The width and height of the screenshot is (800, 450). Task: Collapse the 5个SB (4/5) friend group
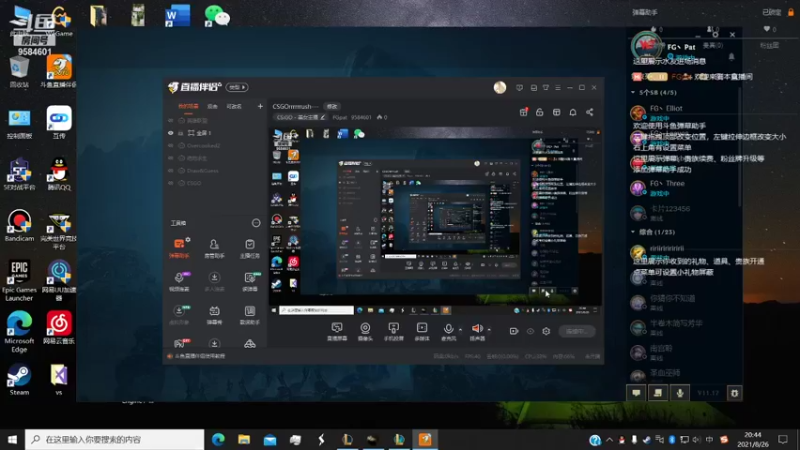click(633, 92)
